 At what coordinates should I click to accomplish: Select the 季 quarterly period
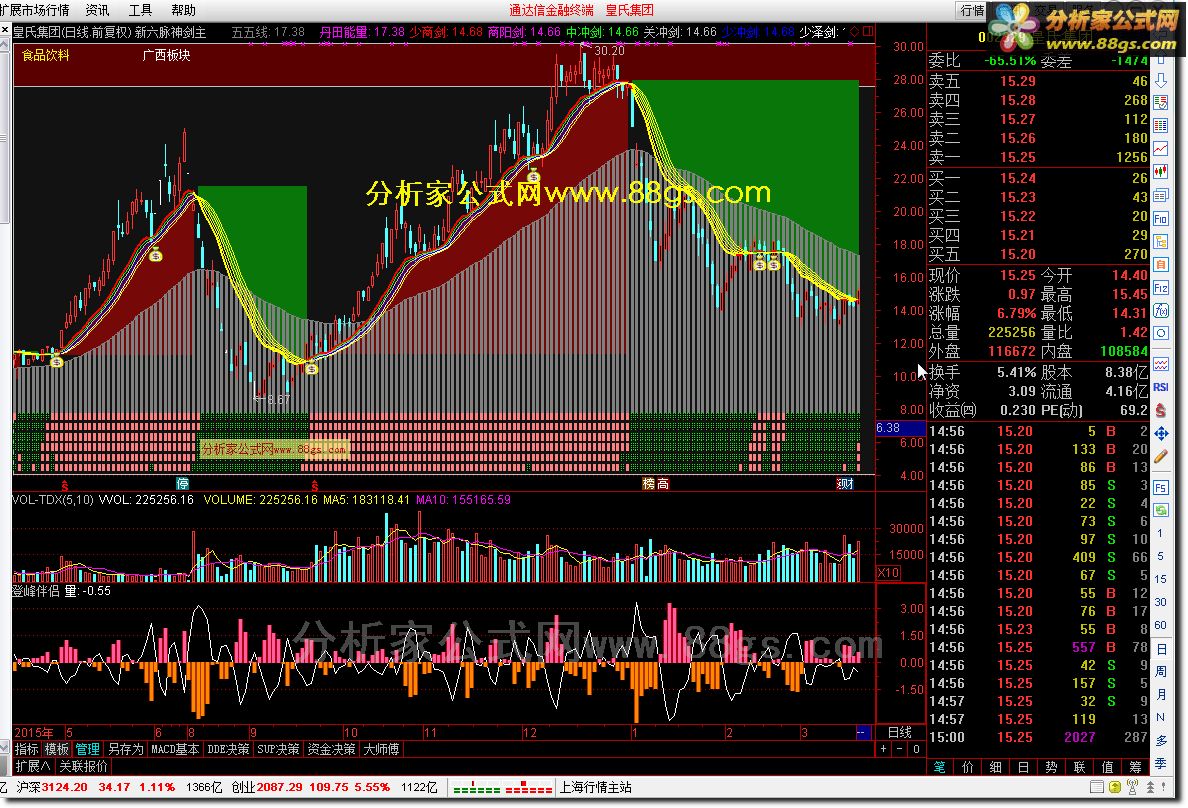(x=1160, y=763)
